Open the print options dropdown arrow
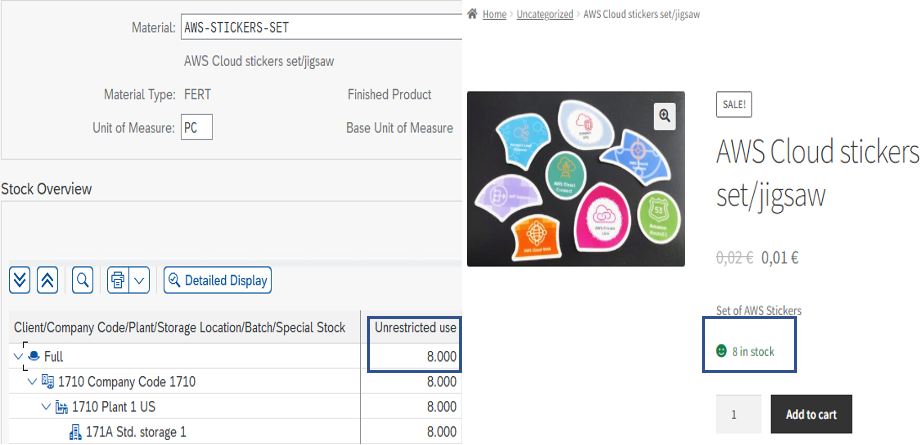 click(x=139, y=280)
